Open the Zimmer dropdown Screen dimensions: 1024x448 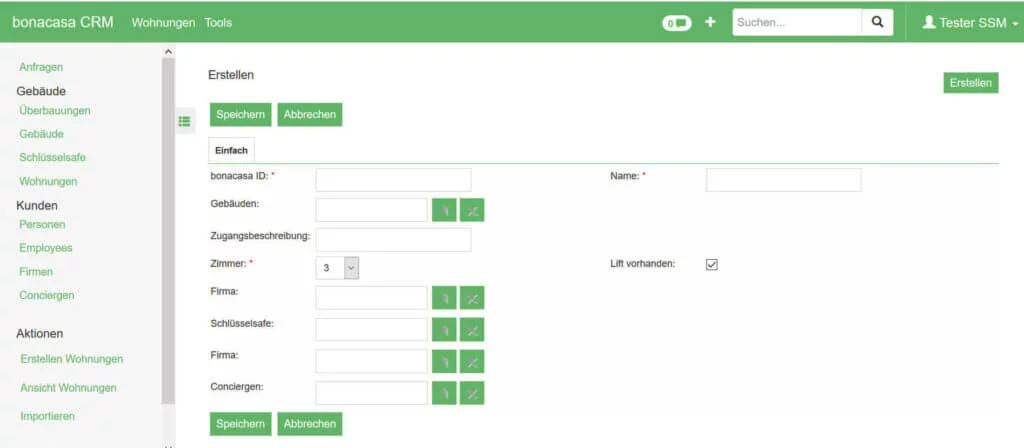(x=337, y=268)
